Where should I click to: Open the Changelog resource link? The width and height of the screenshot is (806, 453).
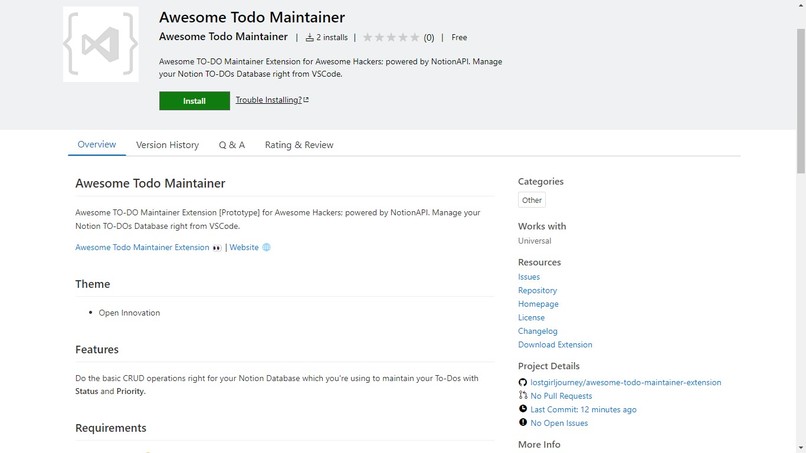pyautogui.click(x=538, y=331)
